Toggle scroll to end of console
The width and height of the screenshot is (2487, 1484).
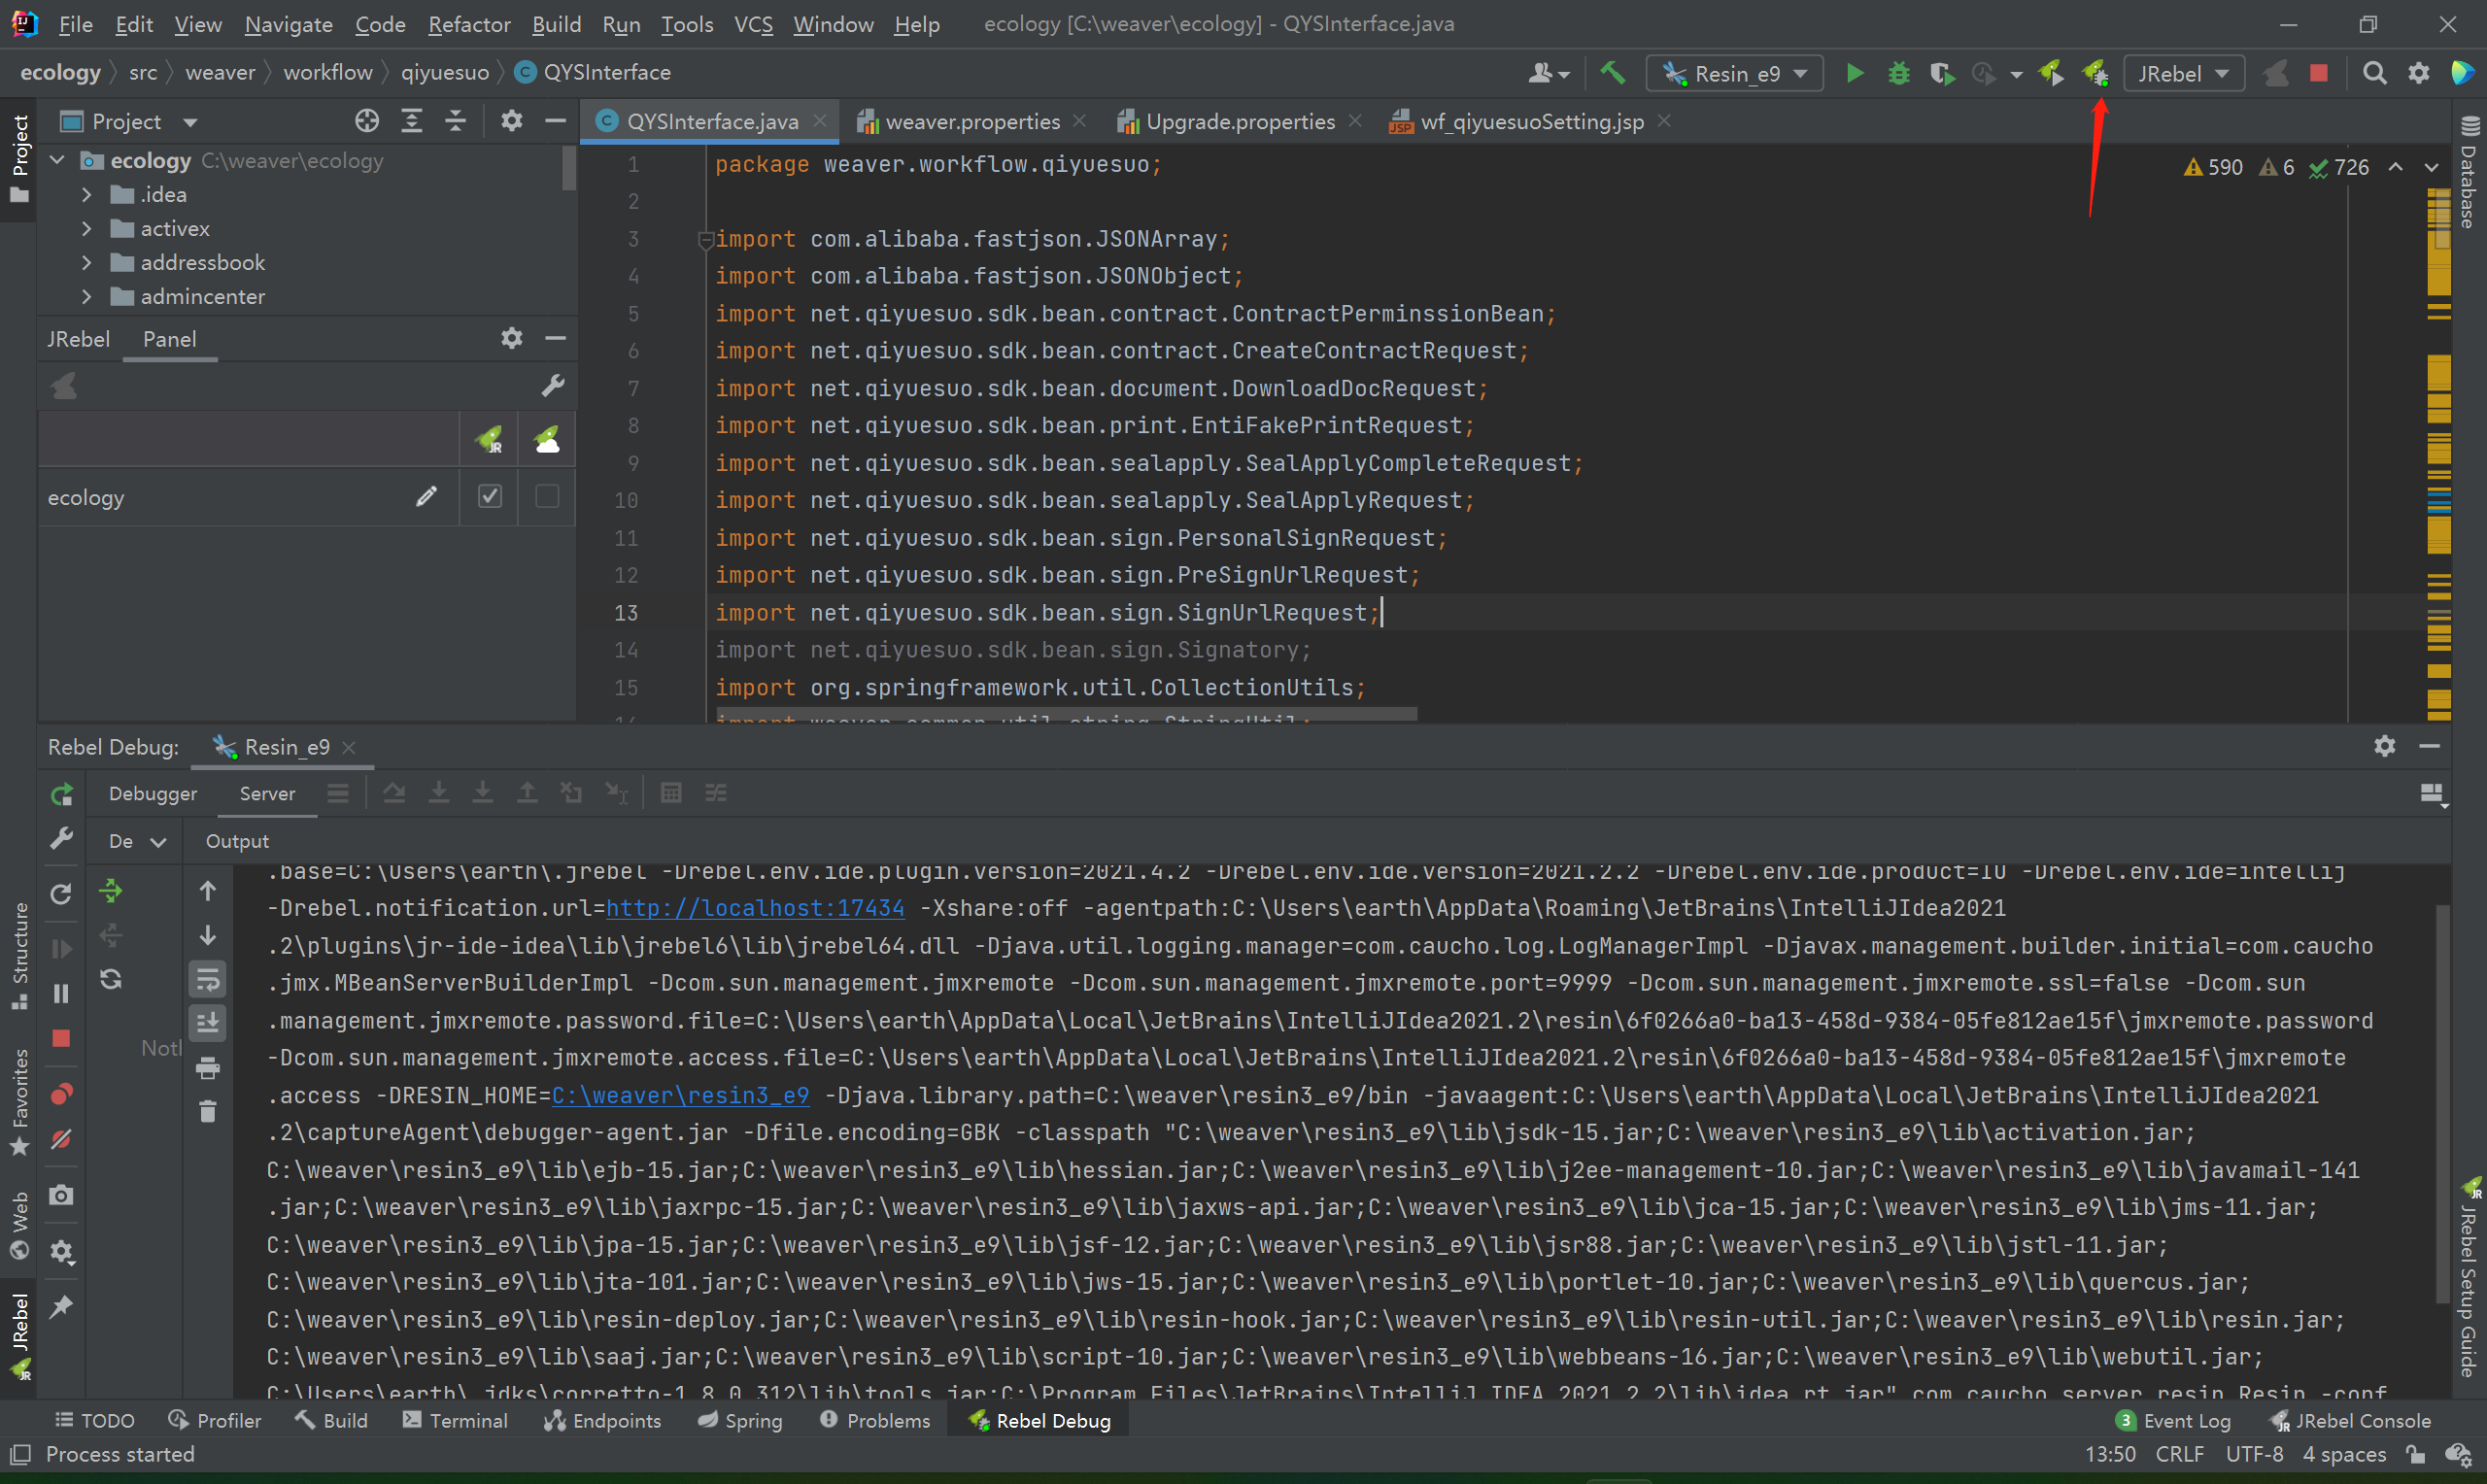[x=207, y=1023]
